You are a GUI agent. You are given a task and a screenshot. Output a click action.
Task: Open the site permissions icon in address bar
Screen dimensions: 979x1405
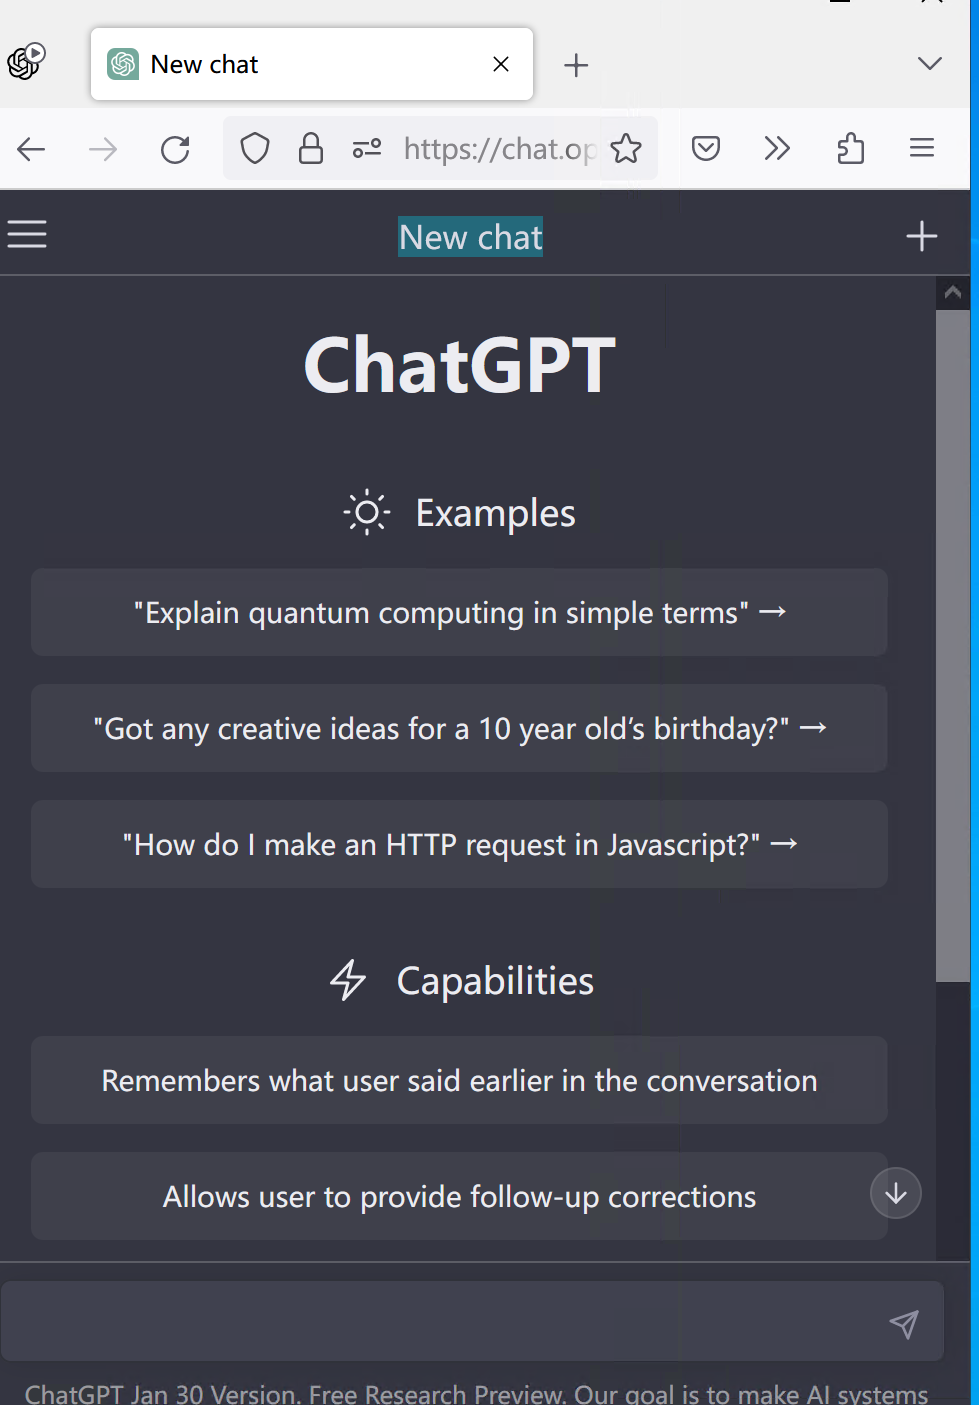[x=367, y=149]
